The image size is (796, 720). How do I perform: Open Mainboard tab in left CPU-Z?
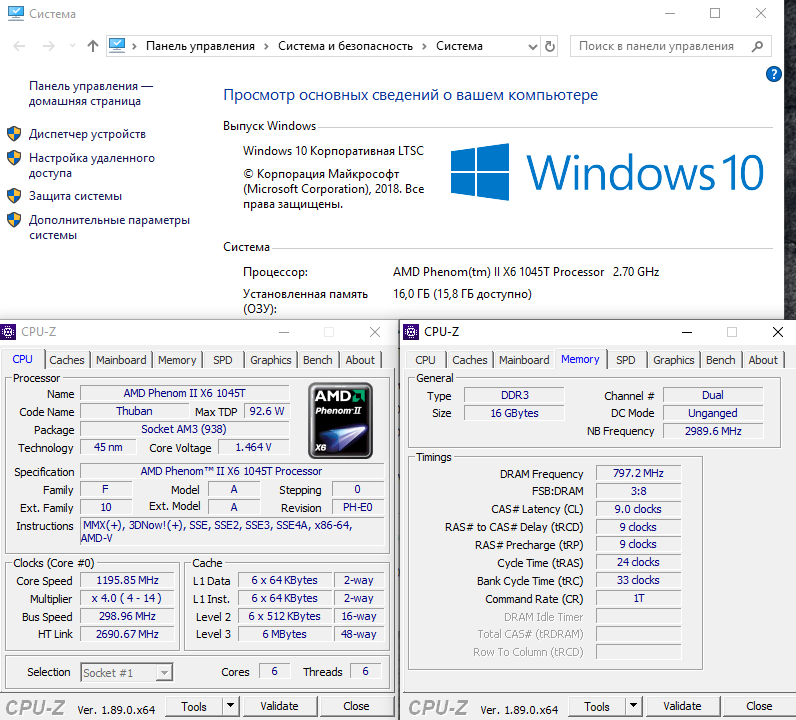121,360
